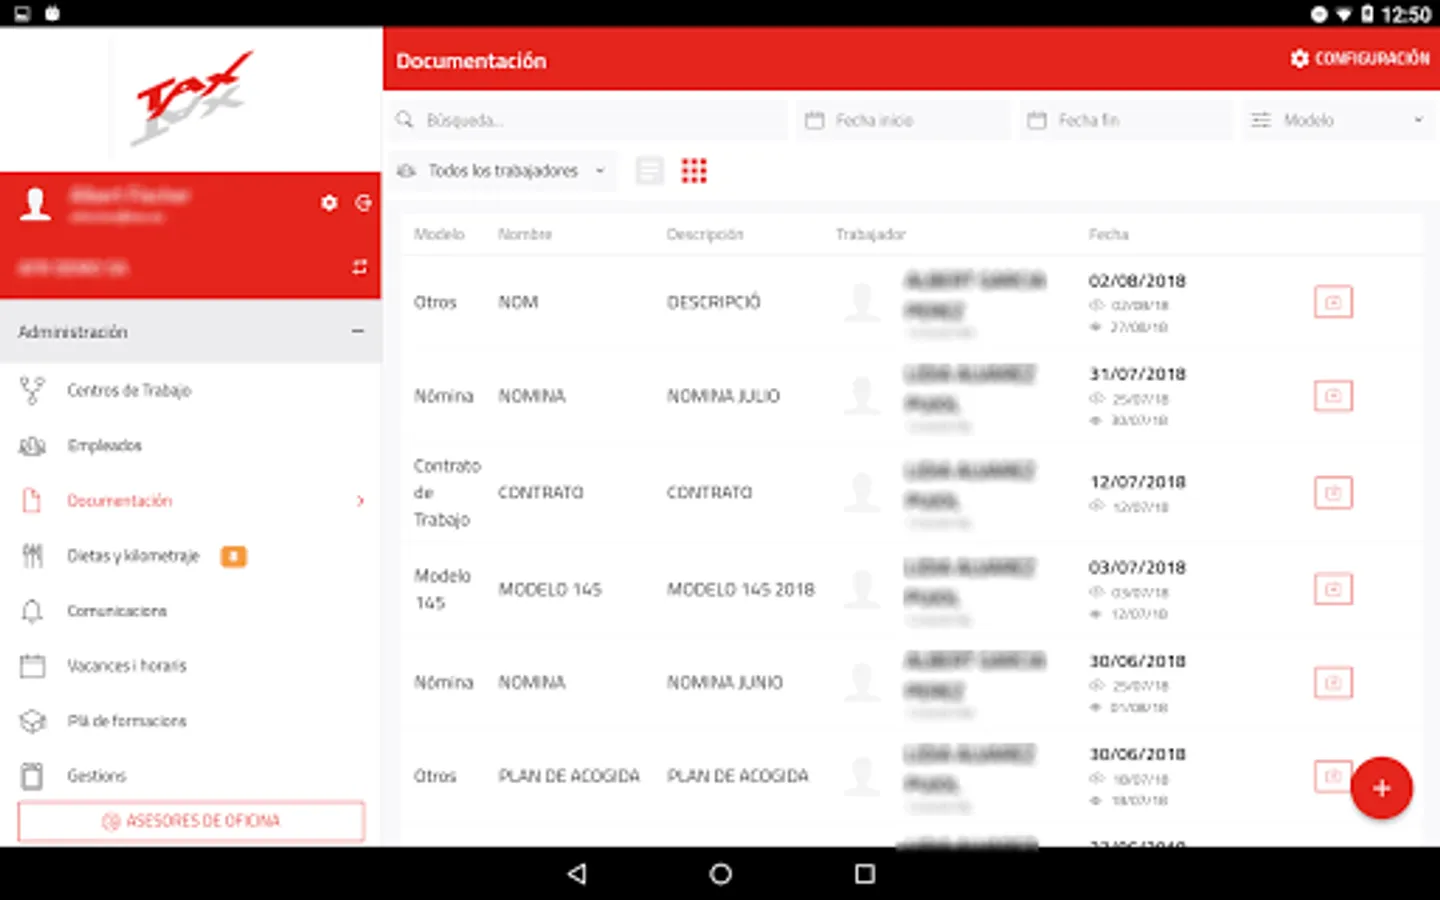Tap the sync icon in the profile card
Image resolution: width=1440 pixels, height=900 pixels.
[360, 268]
